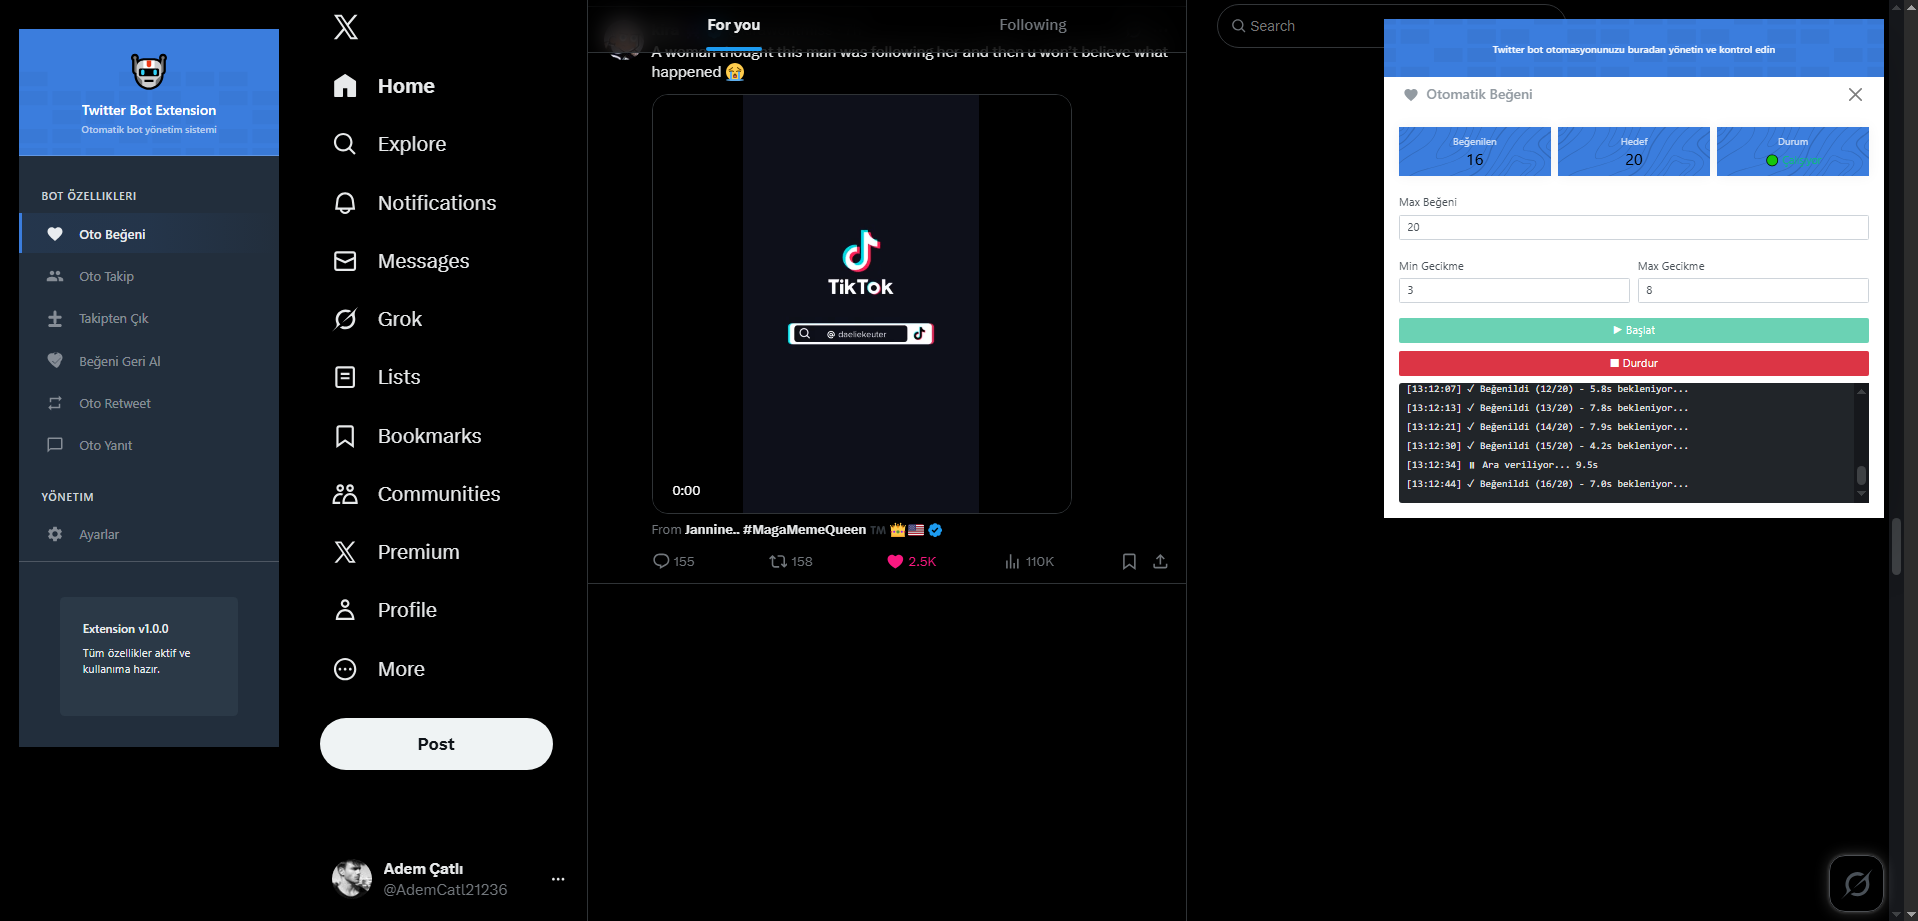Open Grok from navigation

378,319
